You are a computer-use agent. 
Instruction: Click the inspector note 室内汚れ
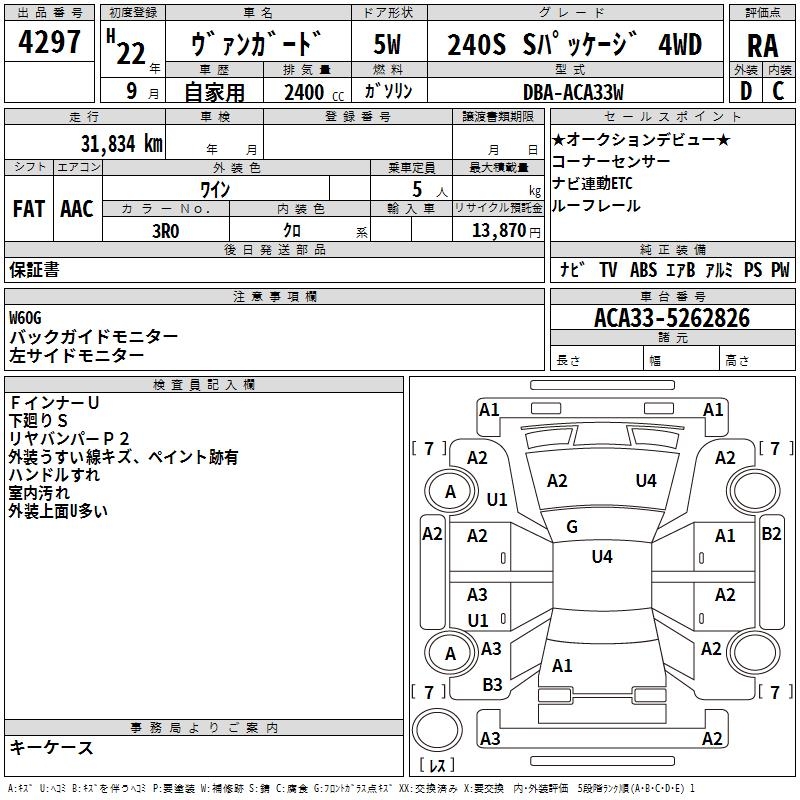[39, 493]
